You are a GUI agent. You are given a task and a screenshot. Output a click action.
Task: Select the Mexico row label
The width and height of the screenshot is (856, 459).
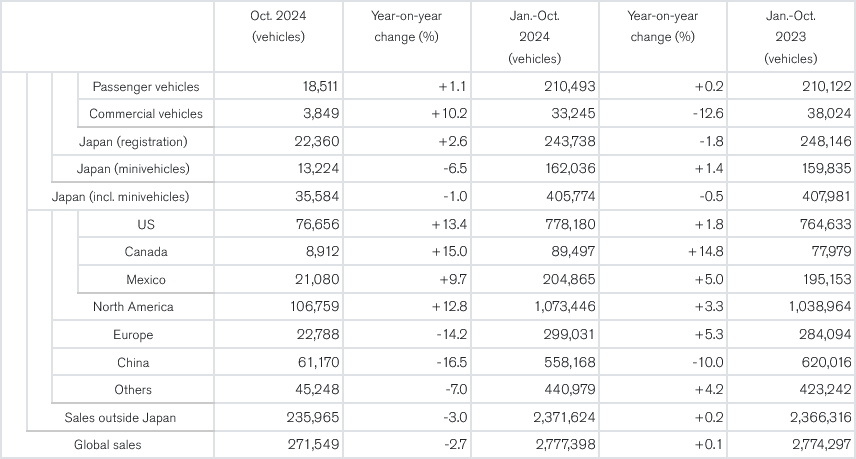145,279
